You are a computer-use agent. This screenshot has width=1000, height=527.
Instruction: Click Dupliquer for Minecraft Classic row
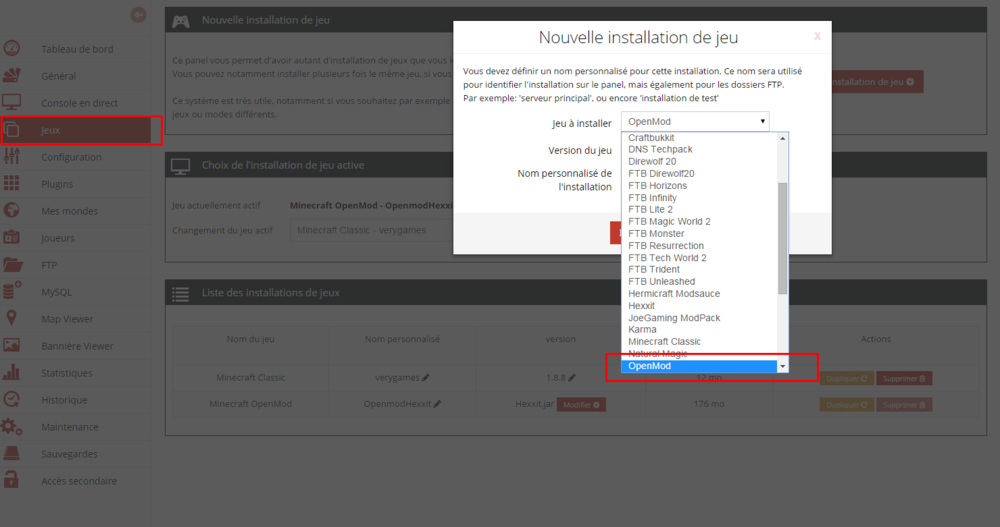(846, 378)
